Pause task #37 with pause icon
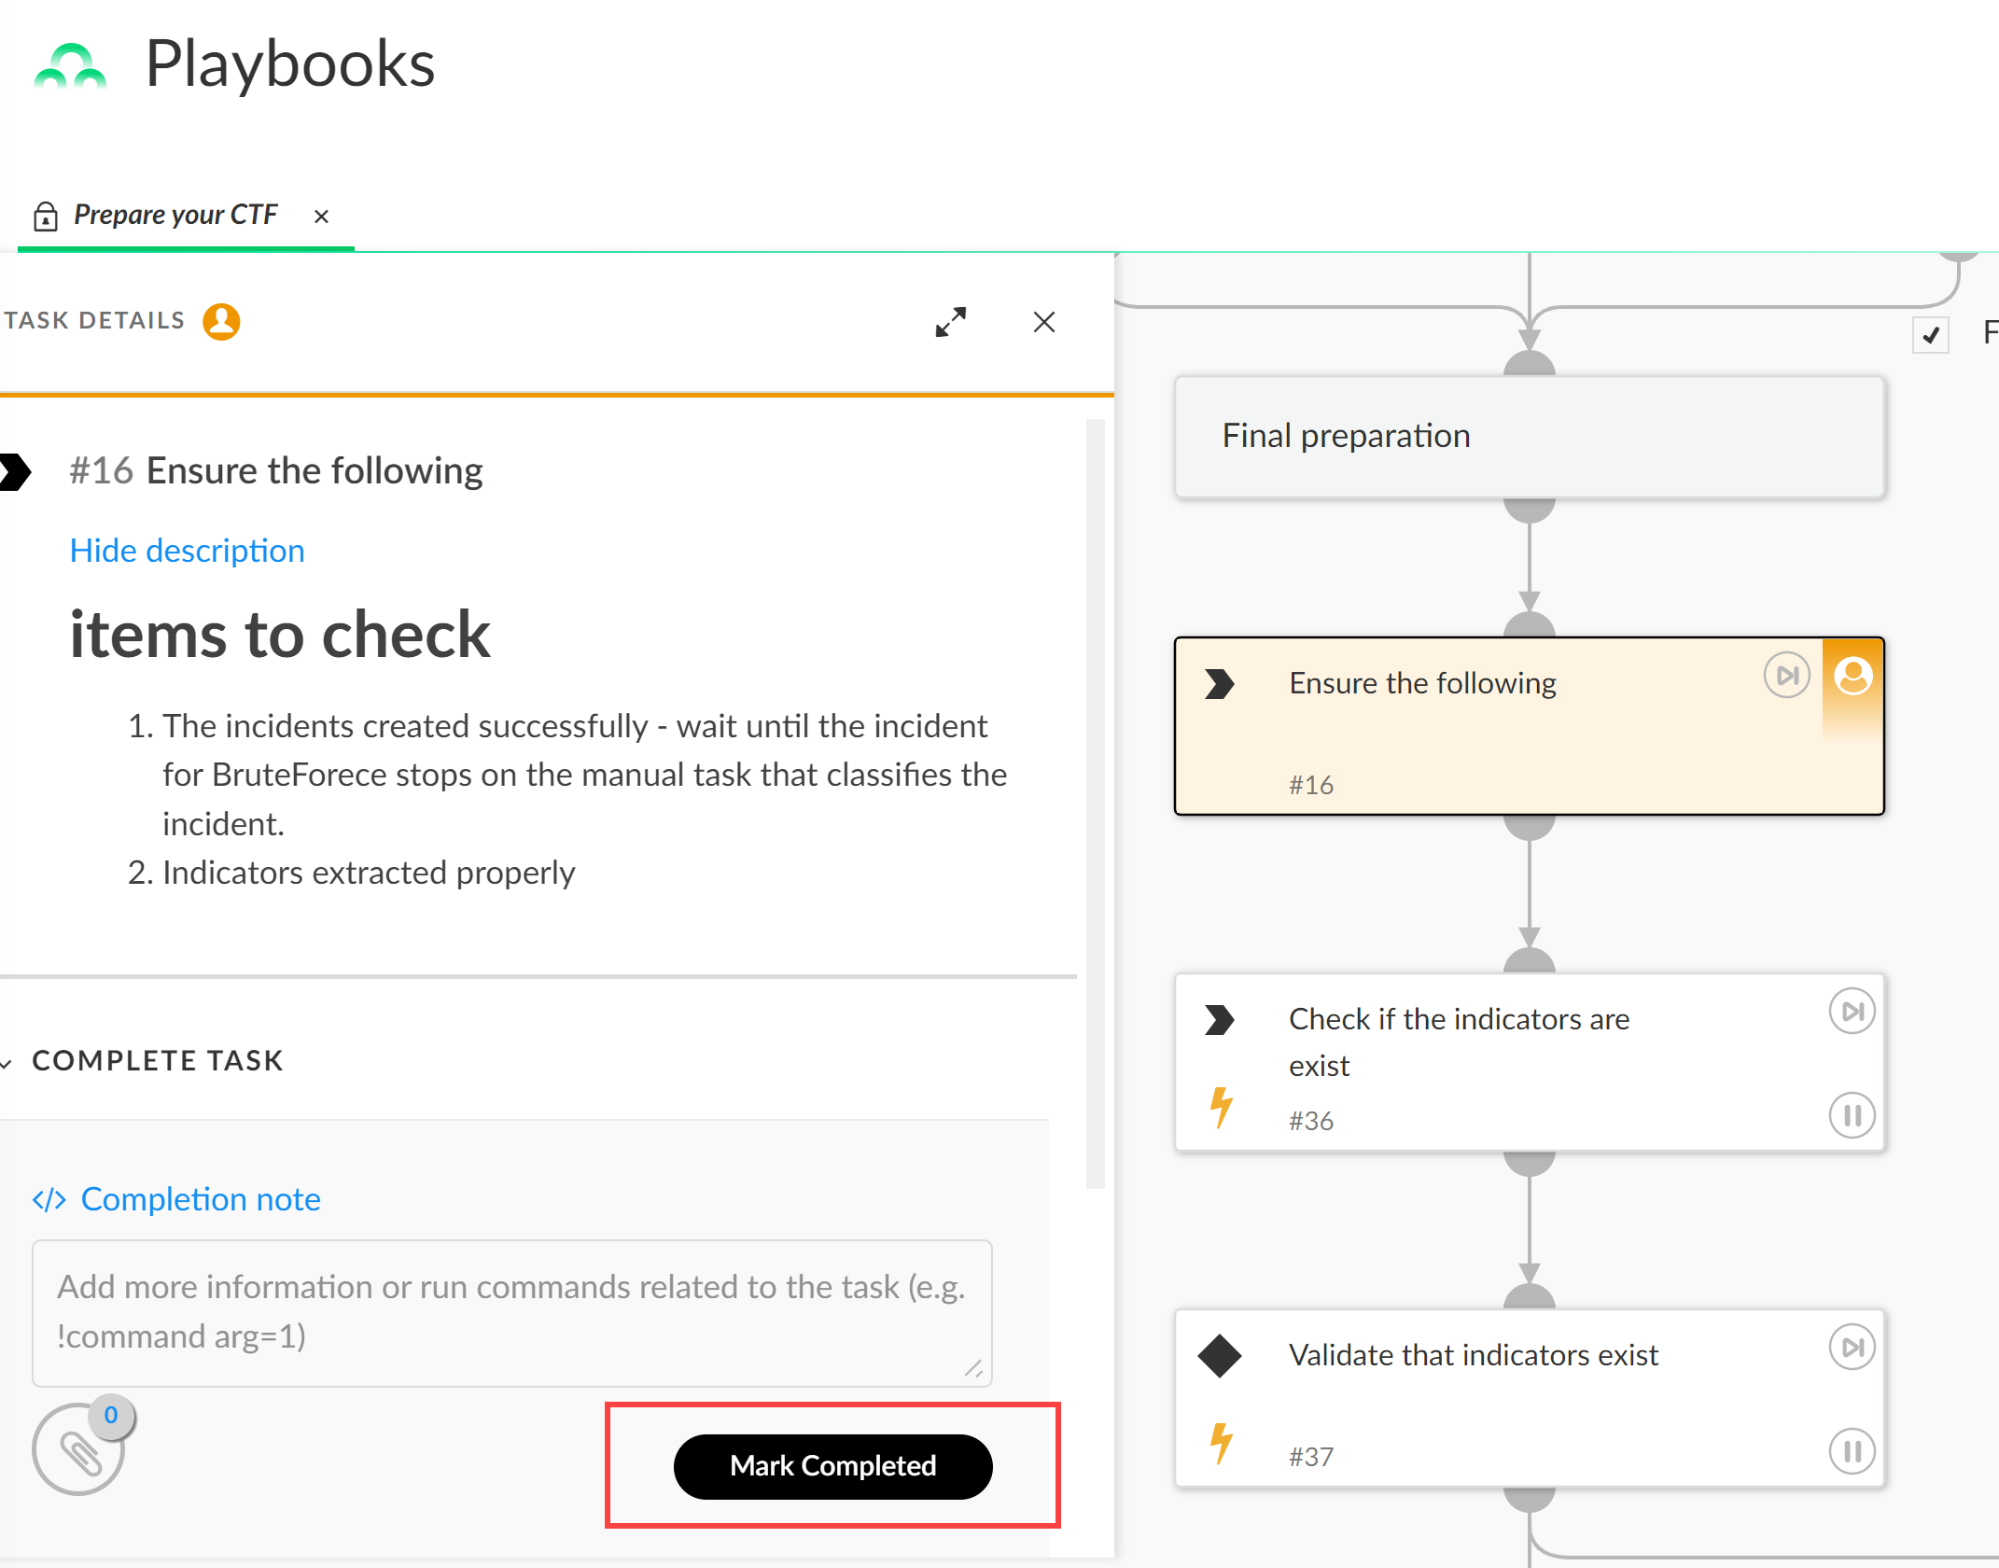The width and height of the screenshot is (1999, 1568). tap(1850, 1451)
